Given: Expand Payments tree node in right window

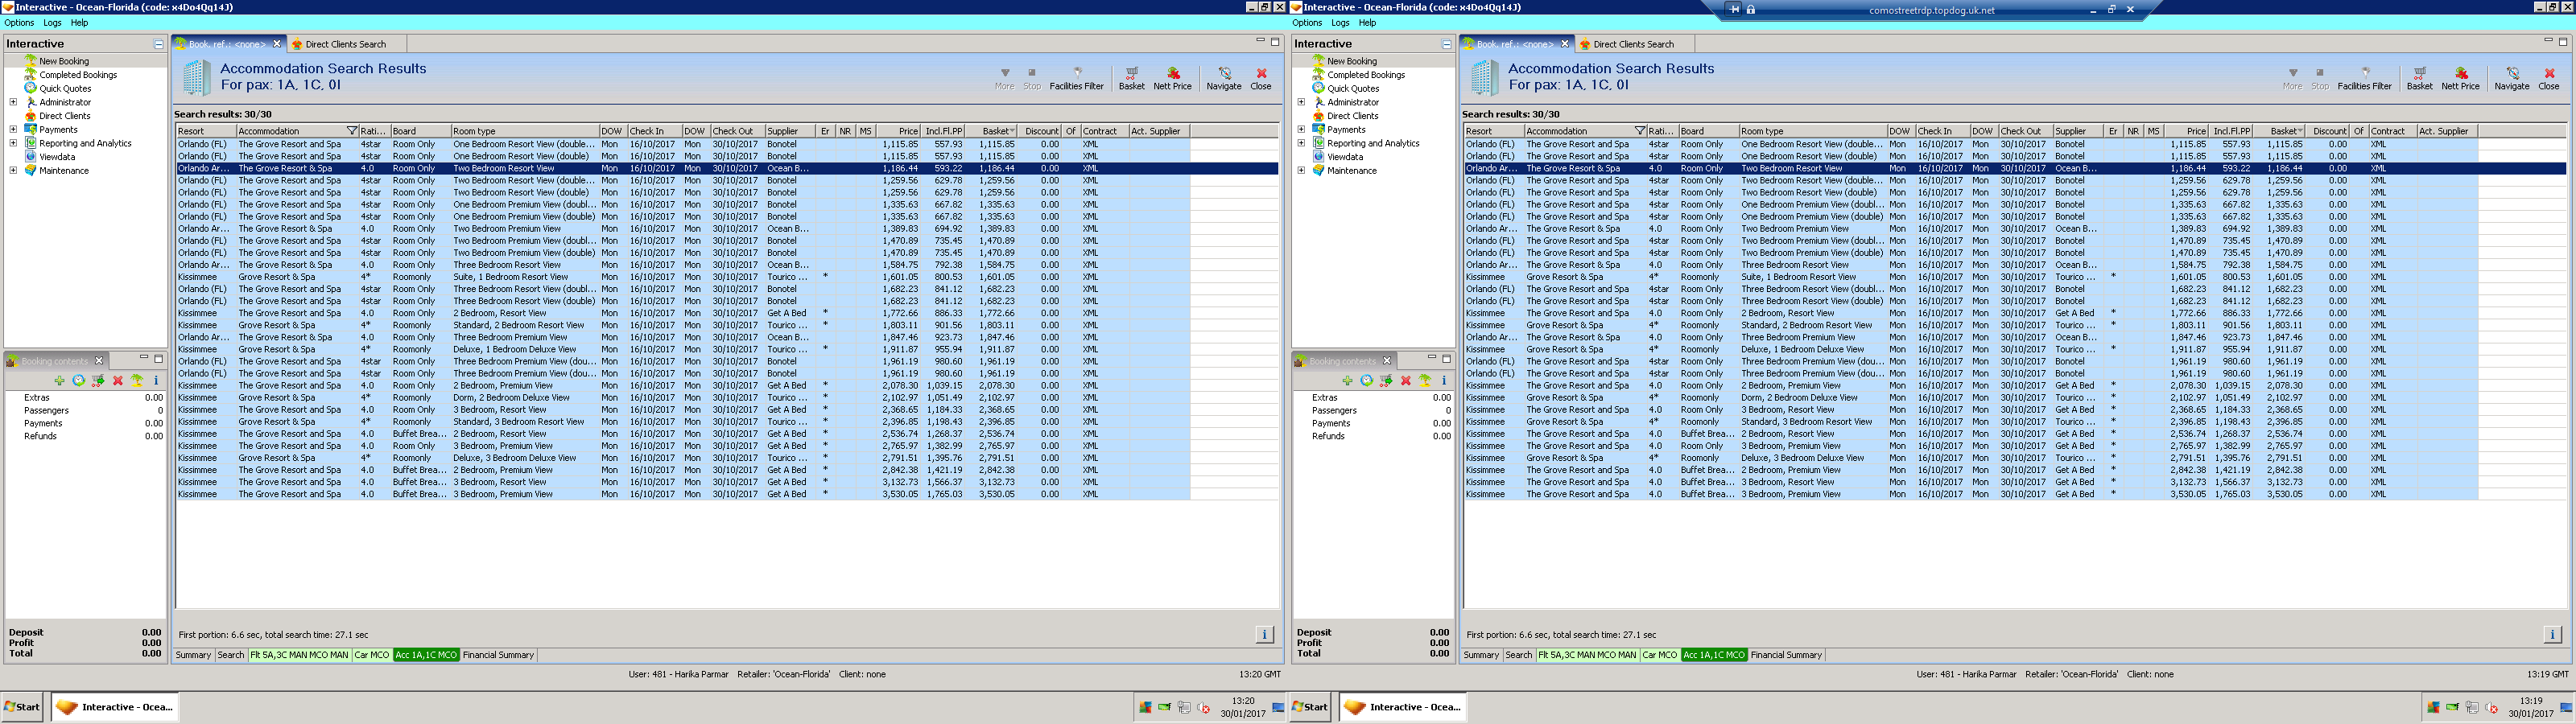Looking at the screenshot, I should pos(1301,129).
